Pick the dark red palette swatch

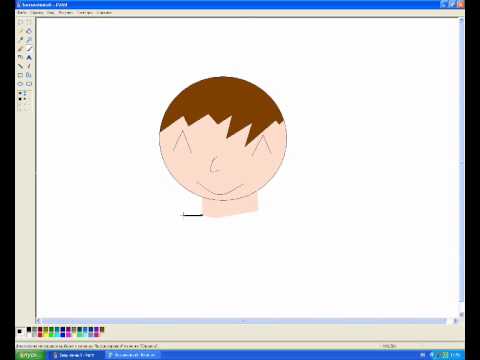tap(40, 329)
